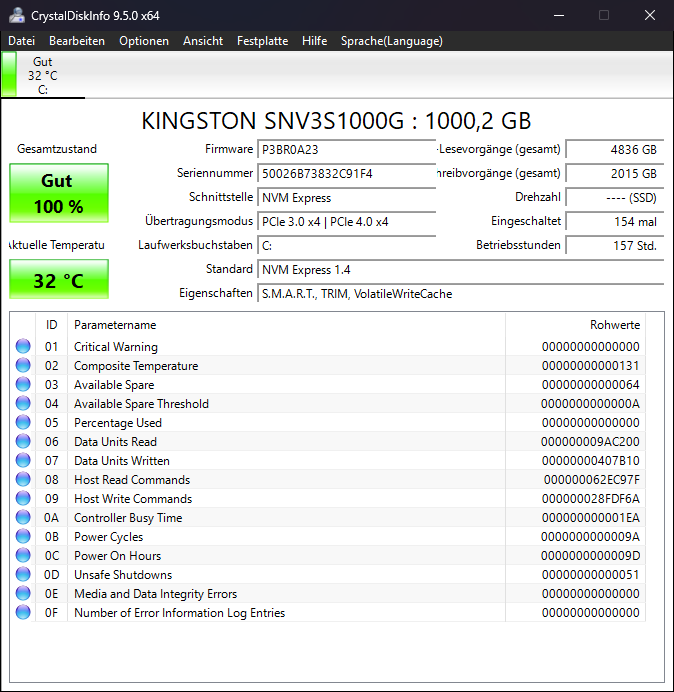The height and width of the screenshot is (692, 674).
Task: Select the drive C: tab (Gut 32 °C)
Action: coord(43,75)
